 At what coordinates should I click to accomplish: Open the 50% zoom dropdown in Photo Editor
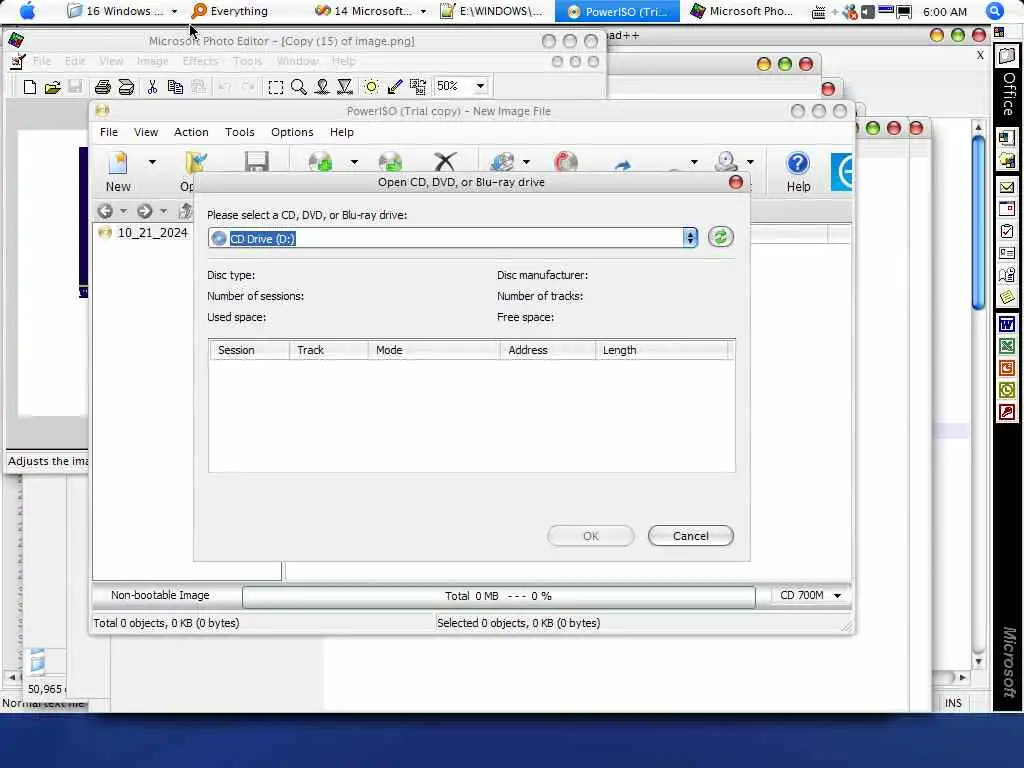pos(480,86)
